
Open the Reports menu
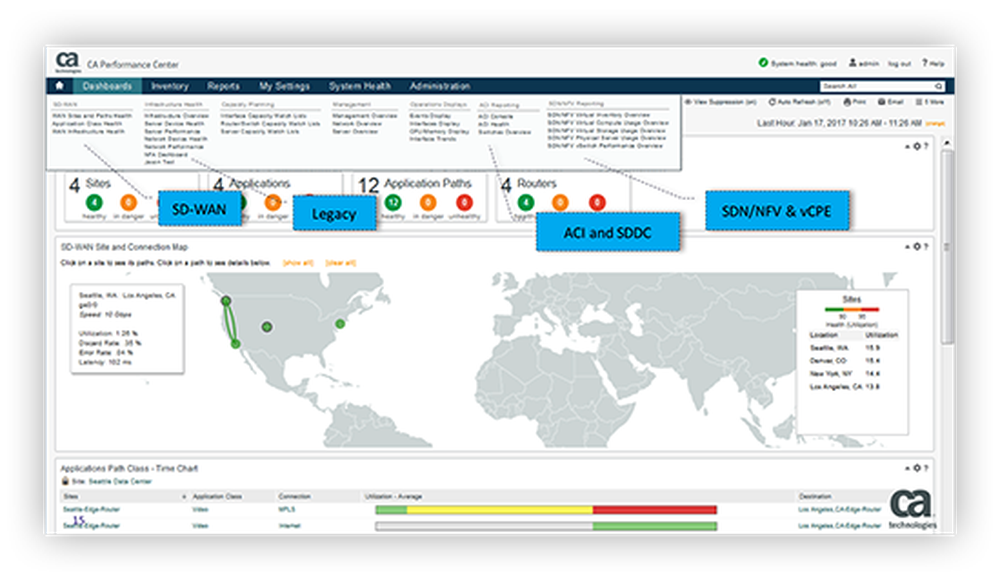point(223,86)
